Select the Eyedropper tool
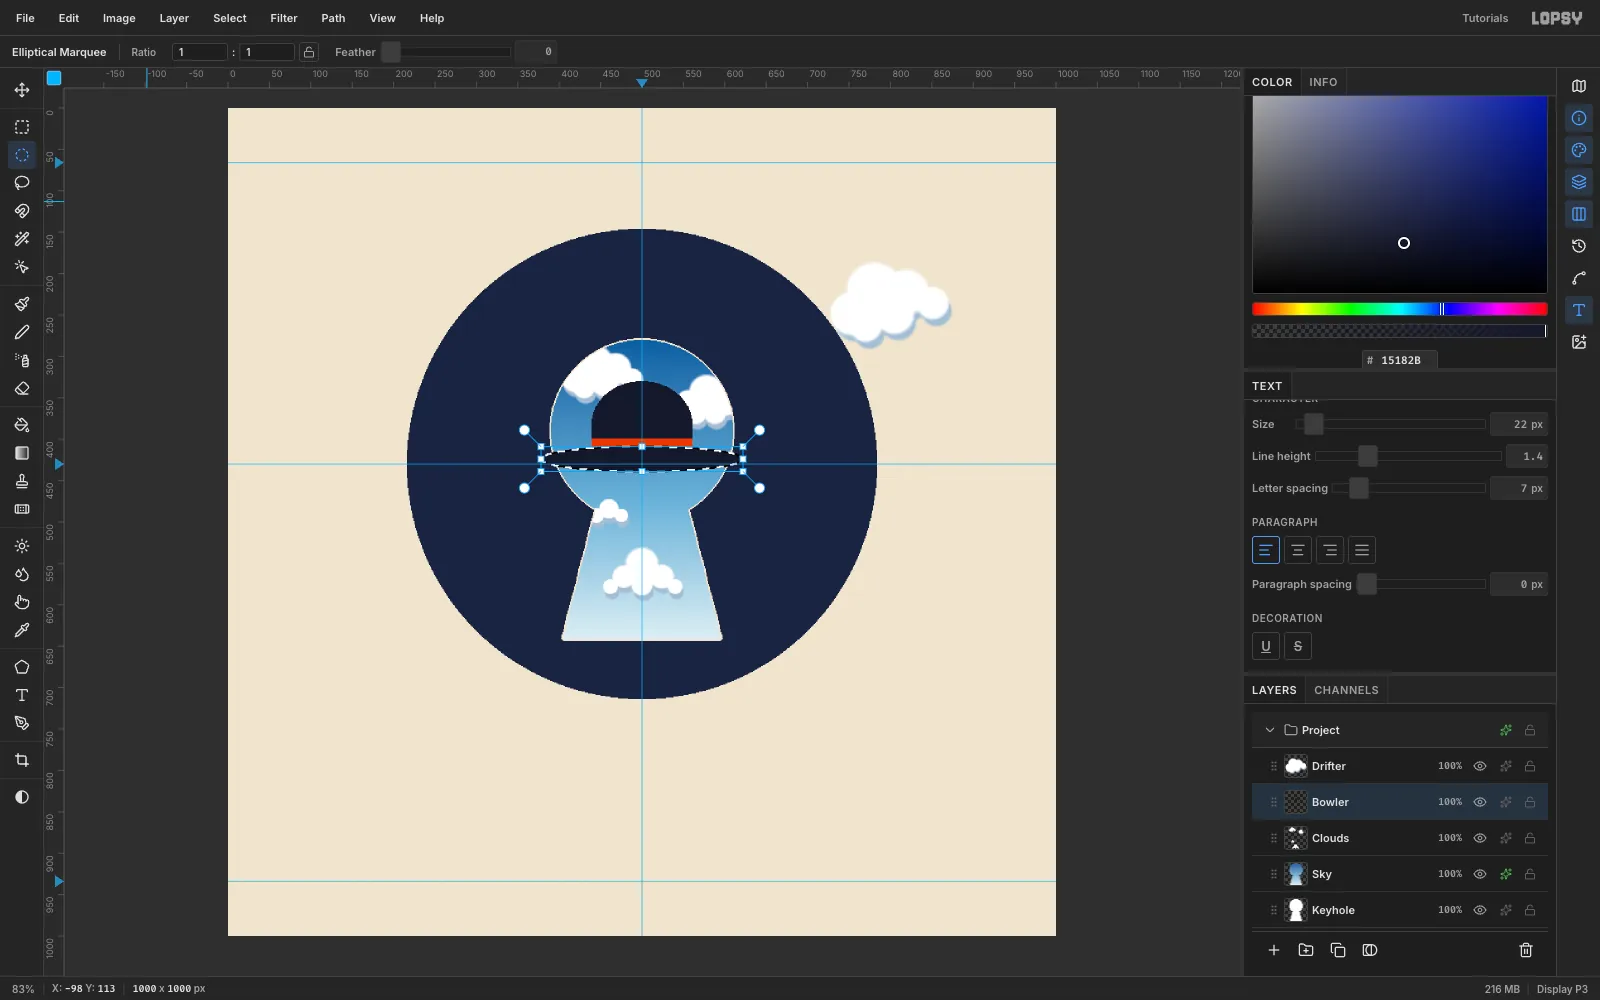 point(22,630)
